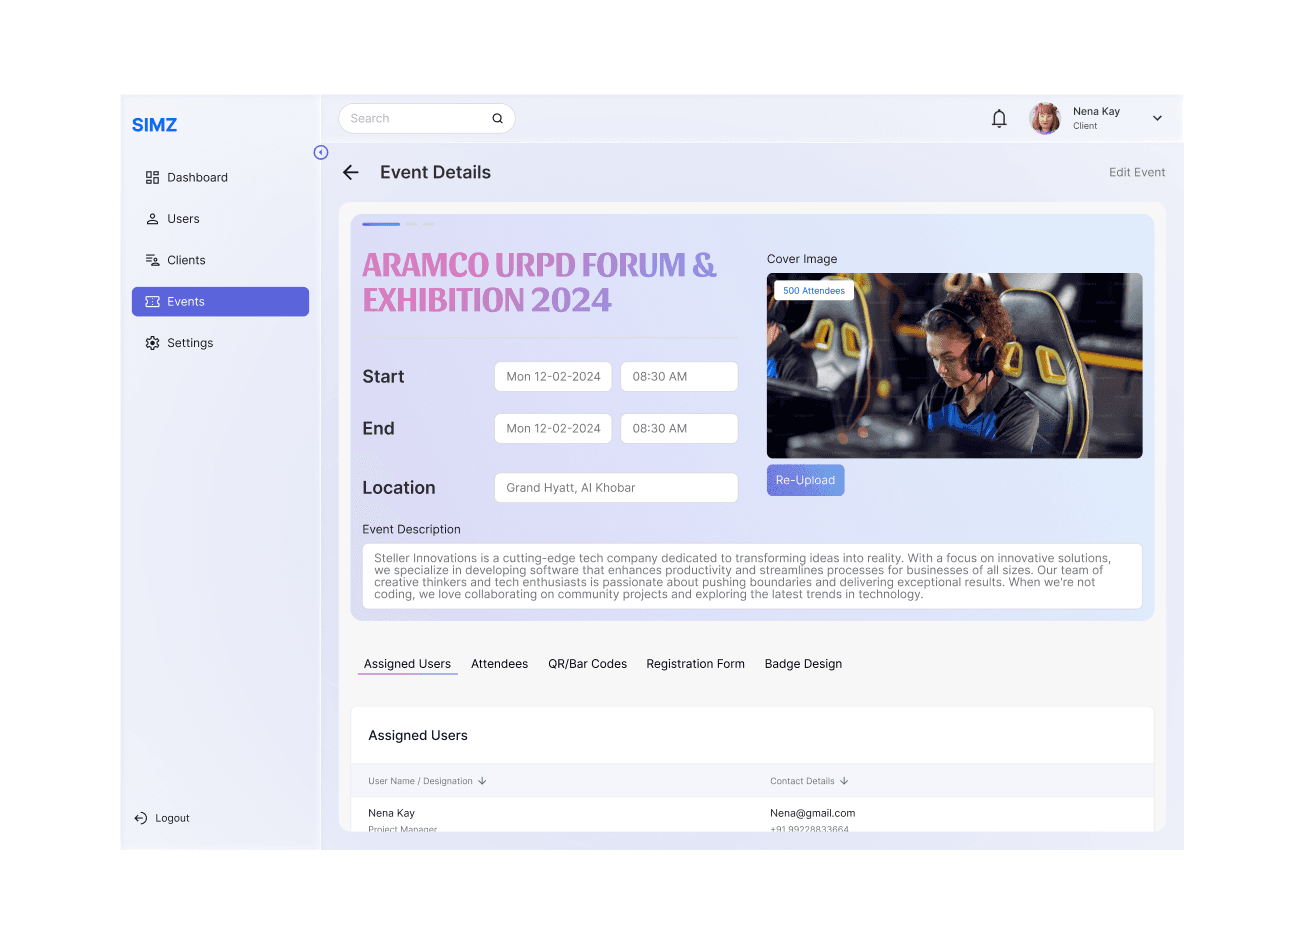
Task: Sort by Contact Details arrow
Action: click(x=844, y=781)
